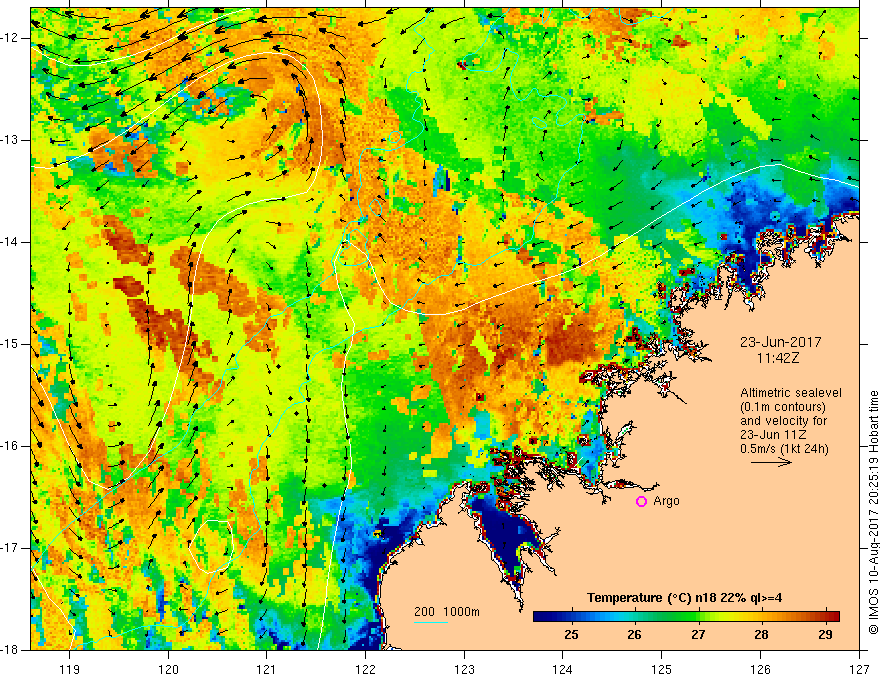Screen dimensions: 880x680
Task: Click the longitude 125 axis label
Action: [x=662, y=669]
